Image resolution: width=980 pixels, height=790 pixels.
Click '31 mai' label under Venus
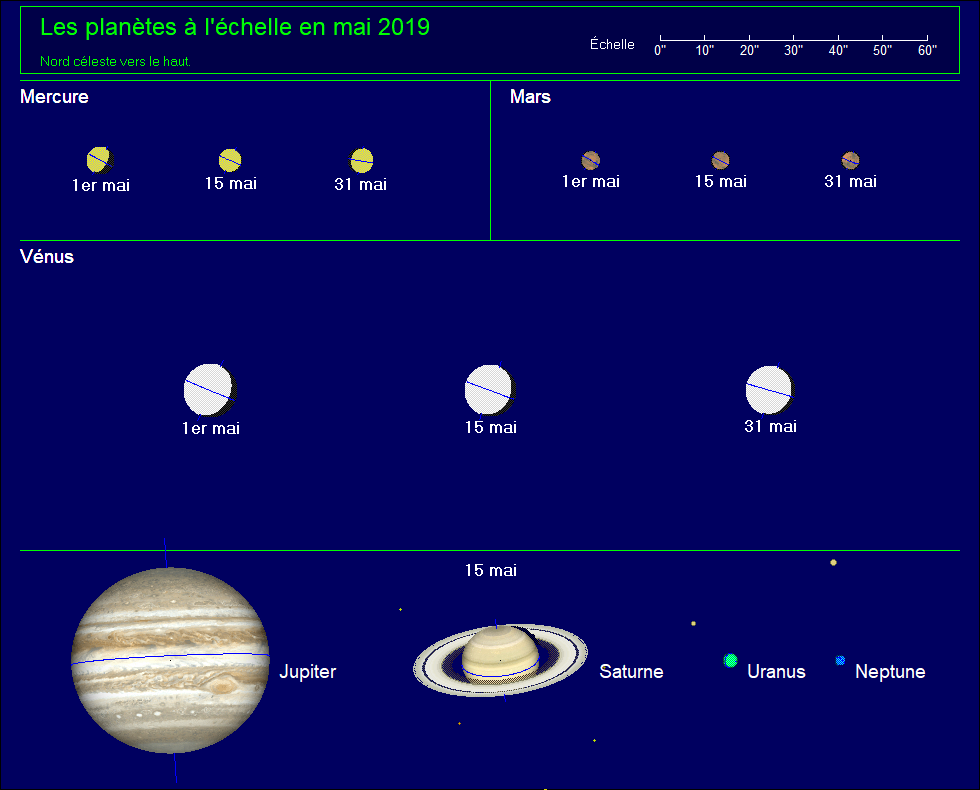click(771, 426)
